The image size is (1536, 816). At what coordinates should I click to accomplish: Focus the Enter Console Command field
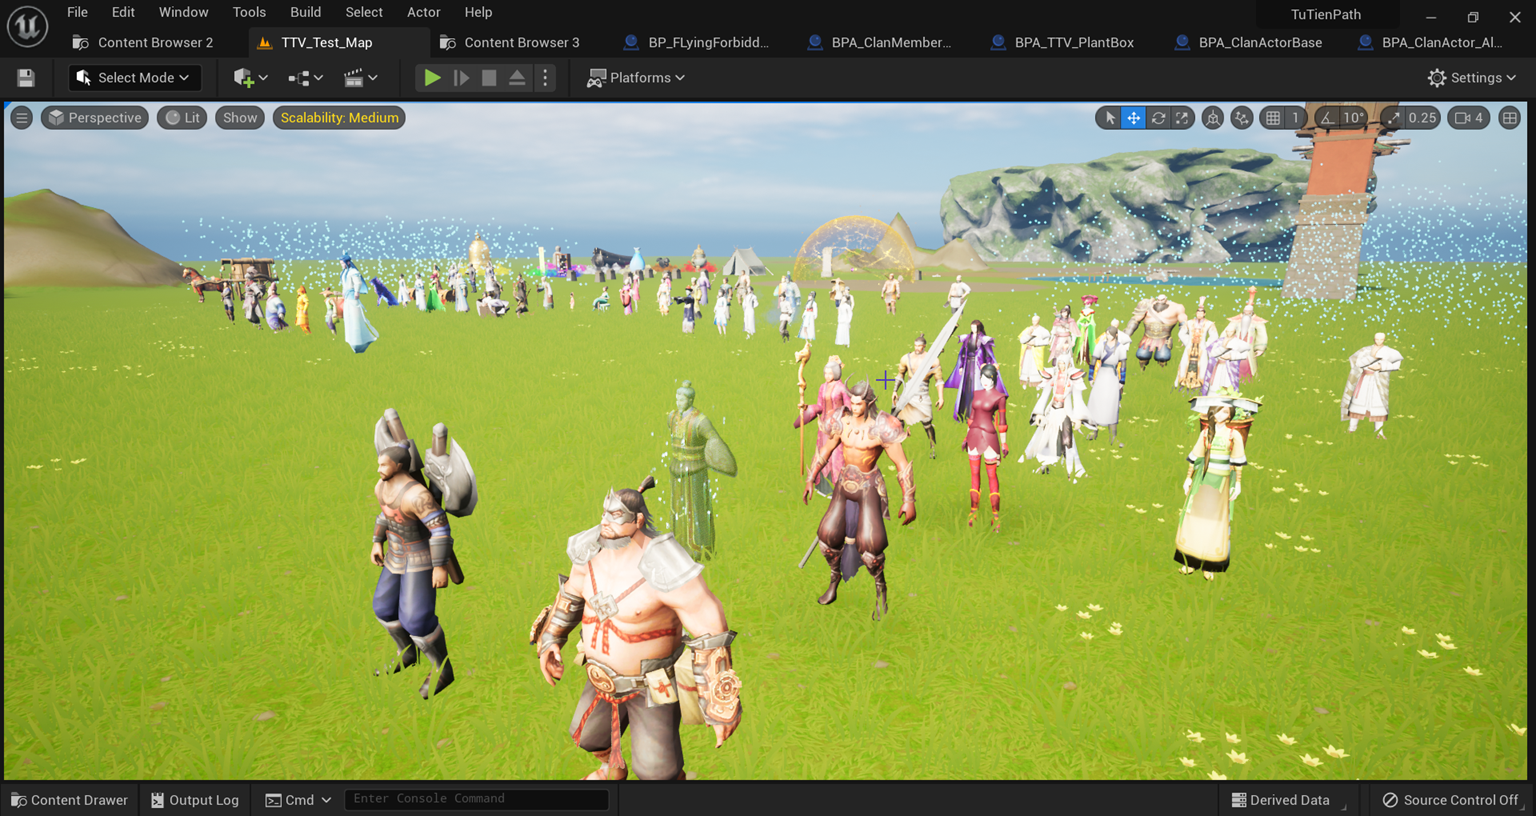[x=476, y=799]
